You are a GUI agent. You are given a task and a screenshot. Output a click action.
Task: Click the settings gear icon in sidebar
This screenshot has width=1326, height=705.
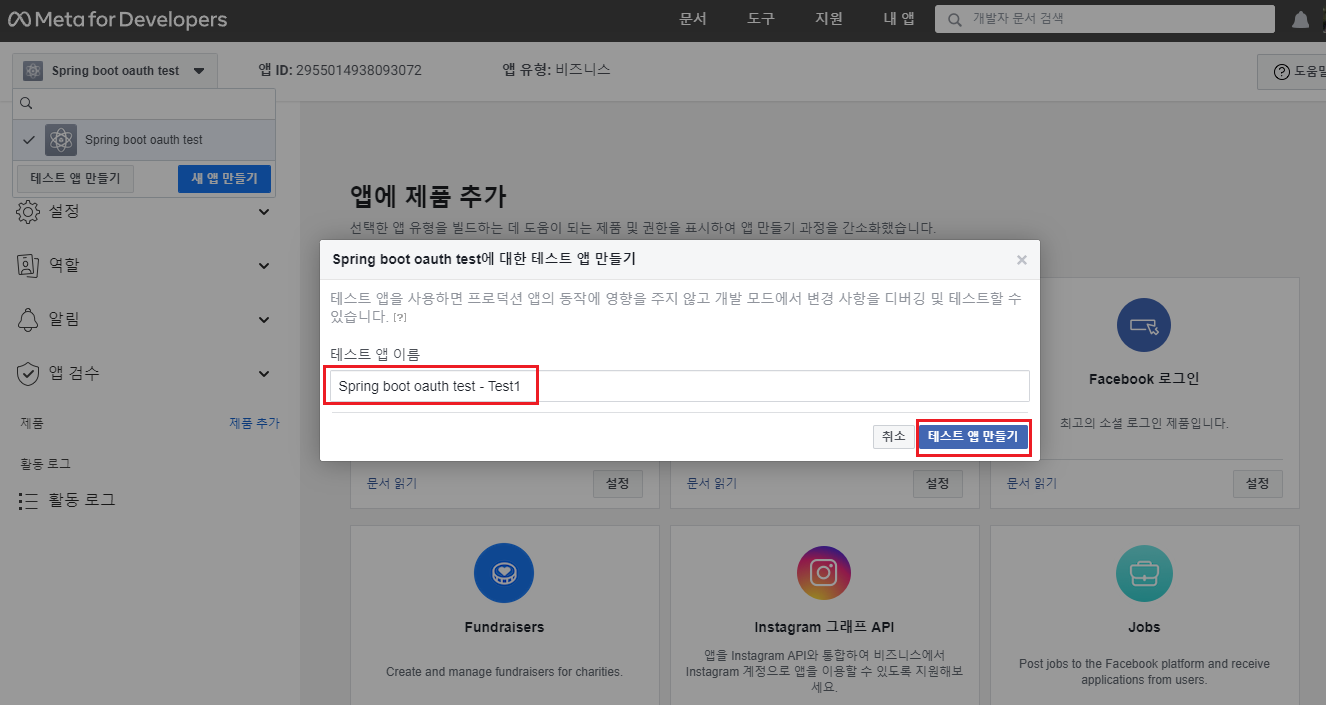(x=28, y=211)
